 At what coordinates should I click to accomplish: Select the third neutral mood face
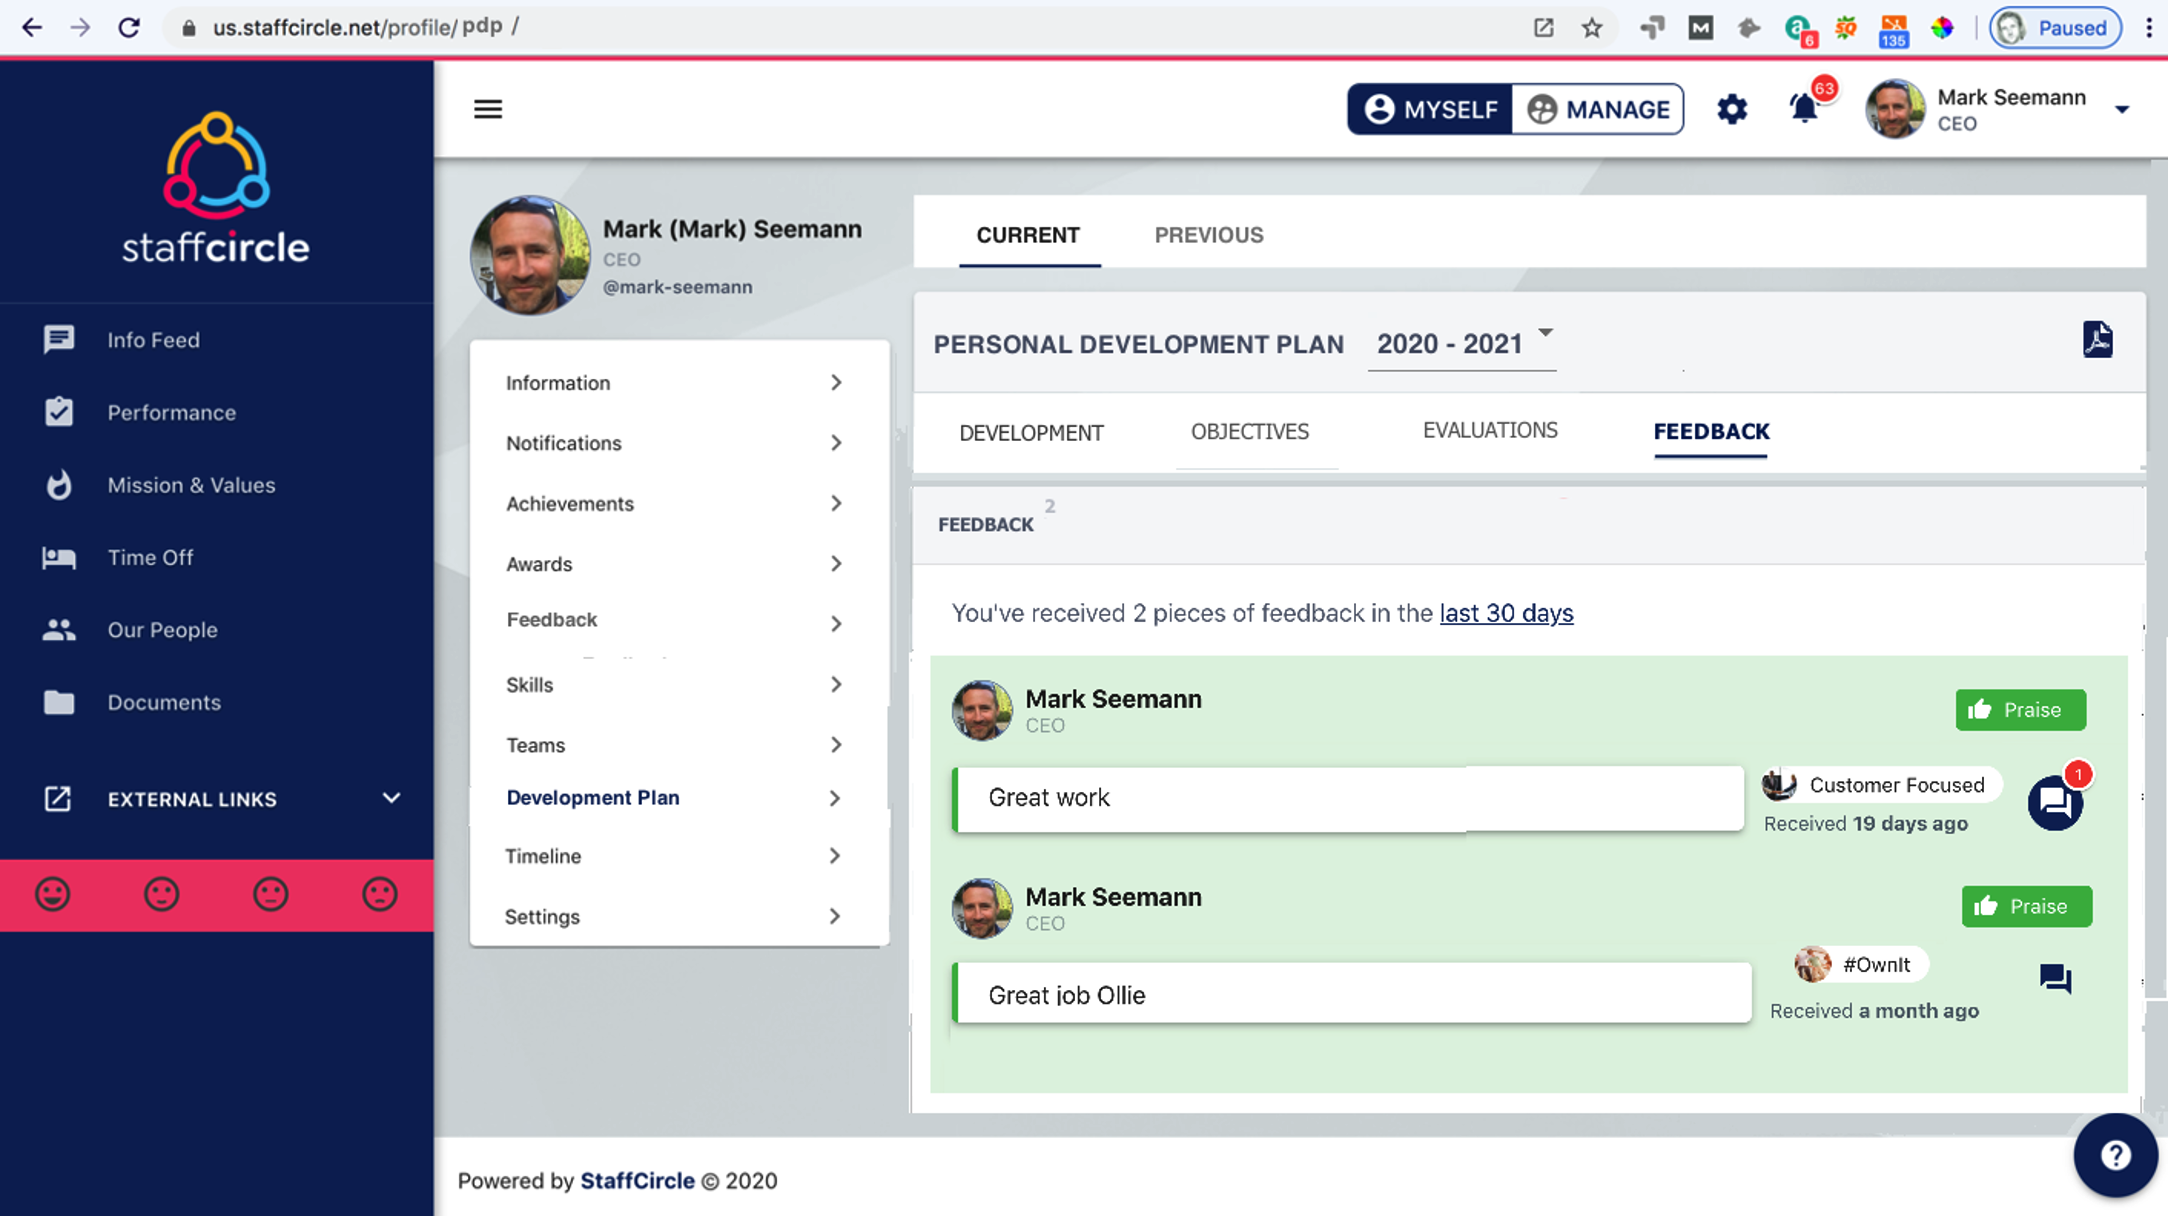(x=270, y=894)
